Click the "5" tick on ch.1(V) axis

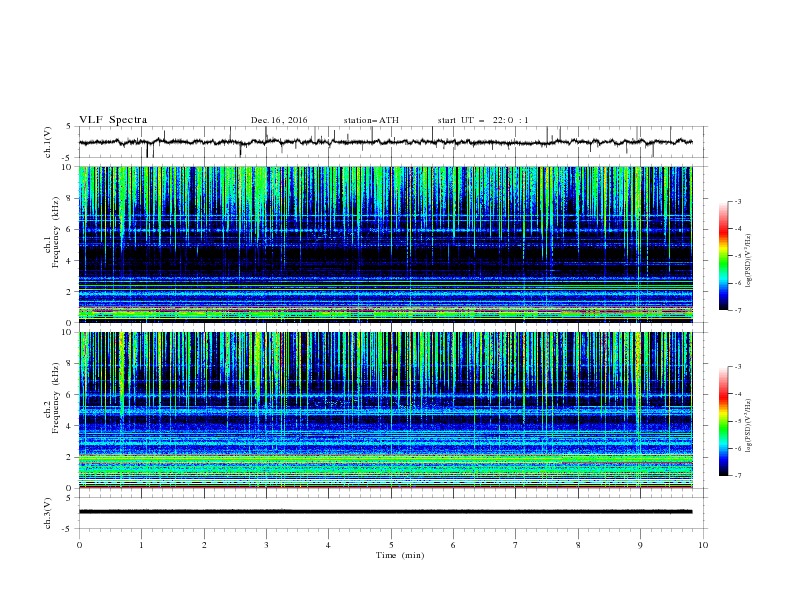[x=70, y=127]
